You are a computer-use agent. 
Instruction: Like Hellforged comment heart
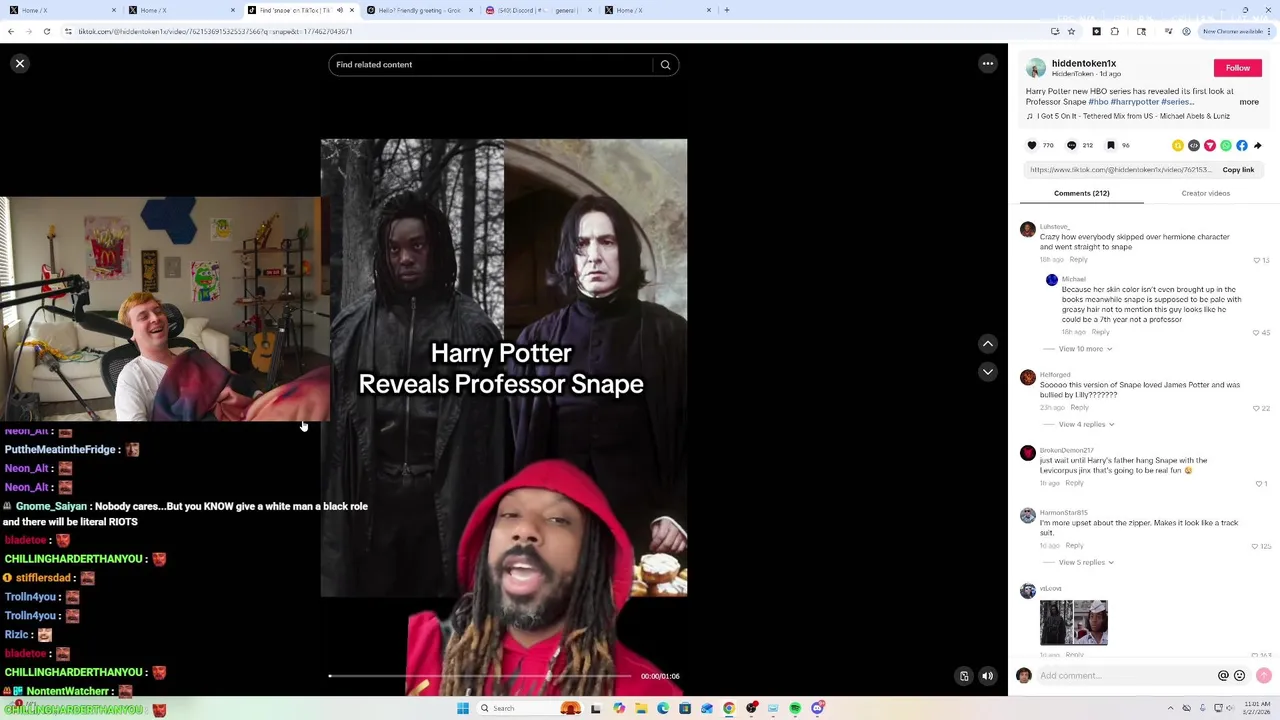pos(1256,408)
